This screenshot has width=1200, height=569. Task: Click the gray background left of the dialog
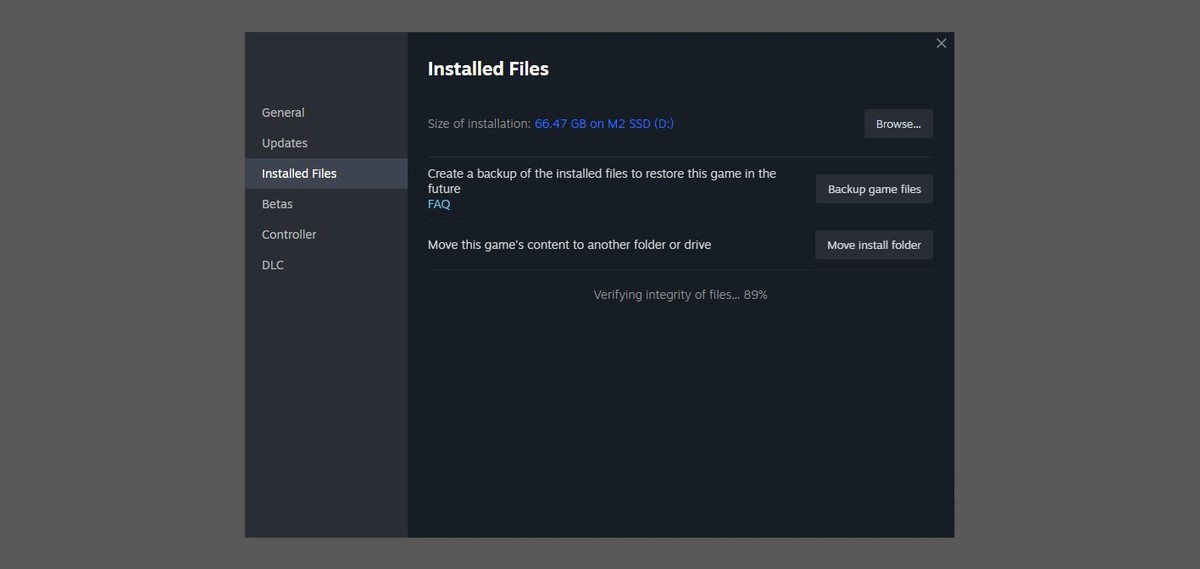[120, 285]
